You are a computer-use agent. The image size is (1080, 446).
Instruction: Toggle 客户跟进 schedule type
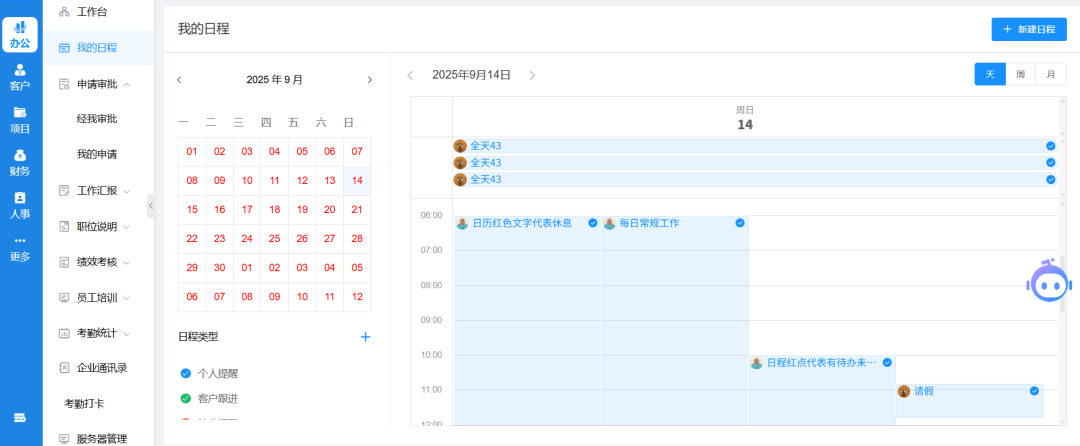pyautogui.click(x=185, y=399)
